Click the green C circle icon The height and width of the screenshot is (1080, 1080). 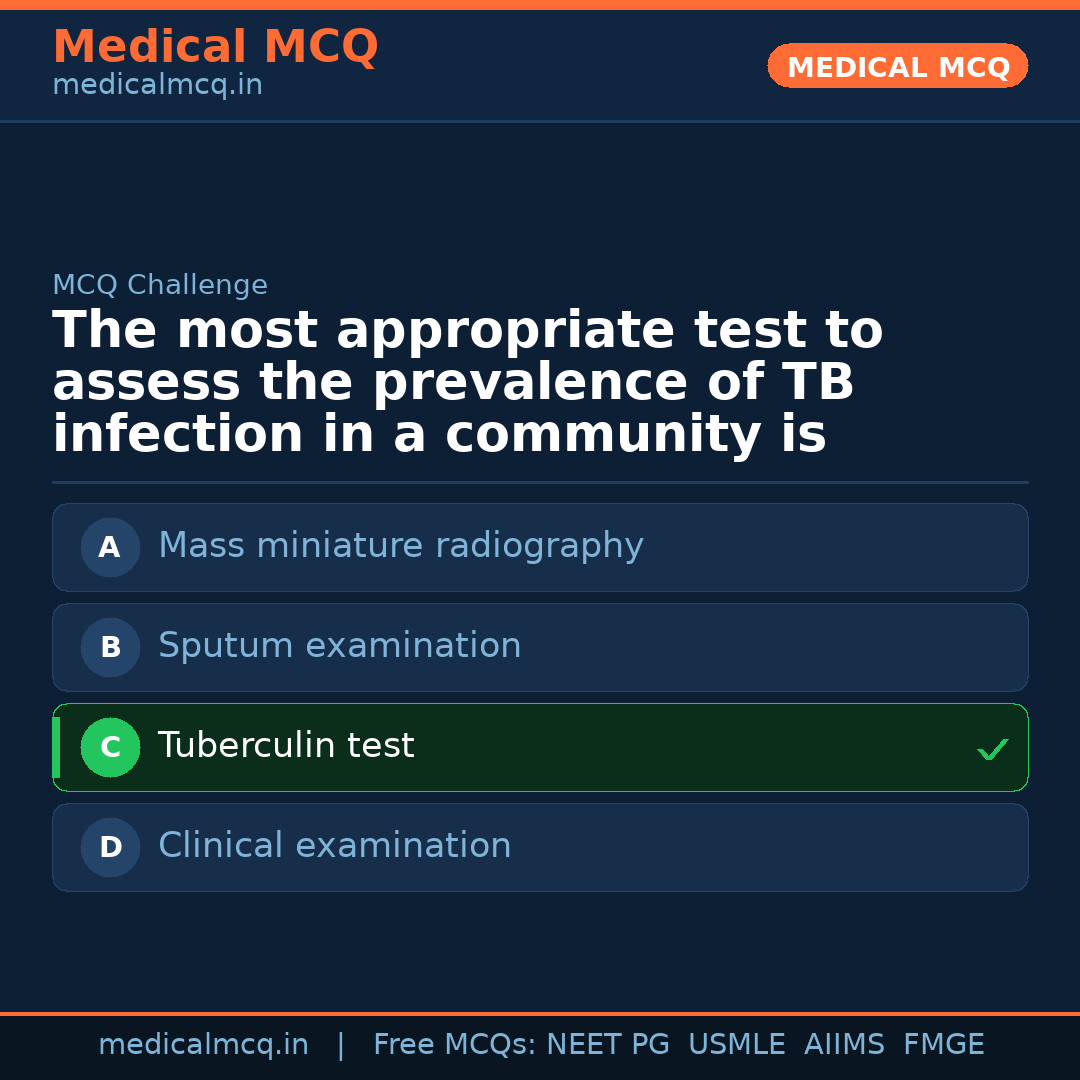click(110, 747)
